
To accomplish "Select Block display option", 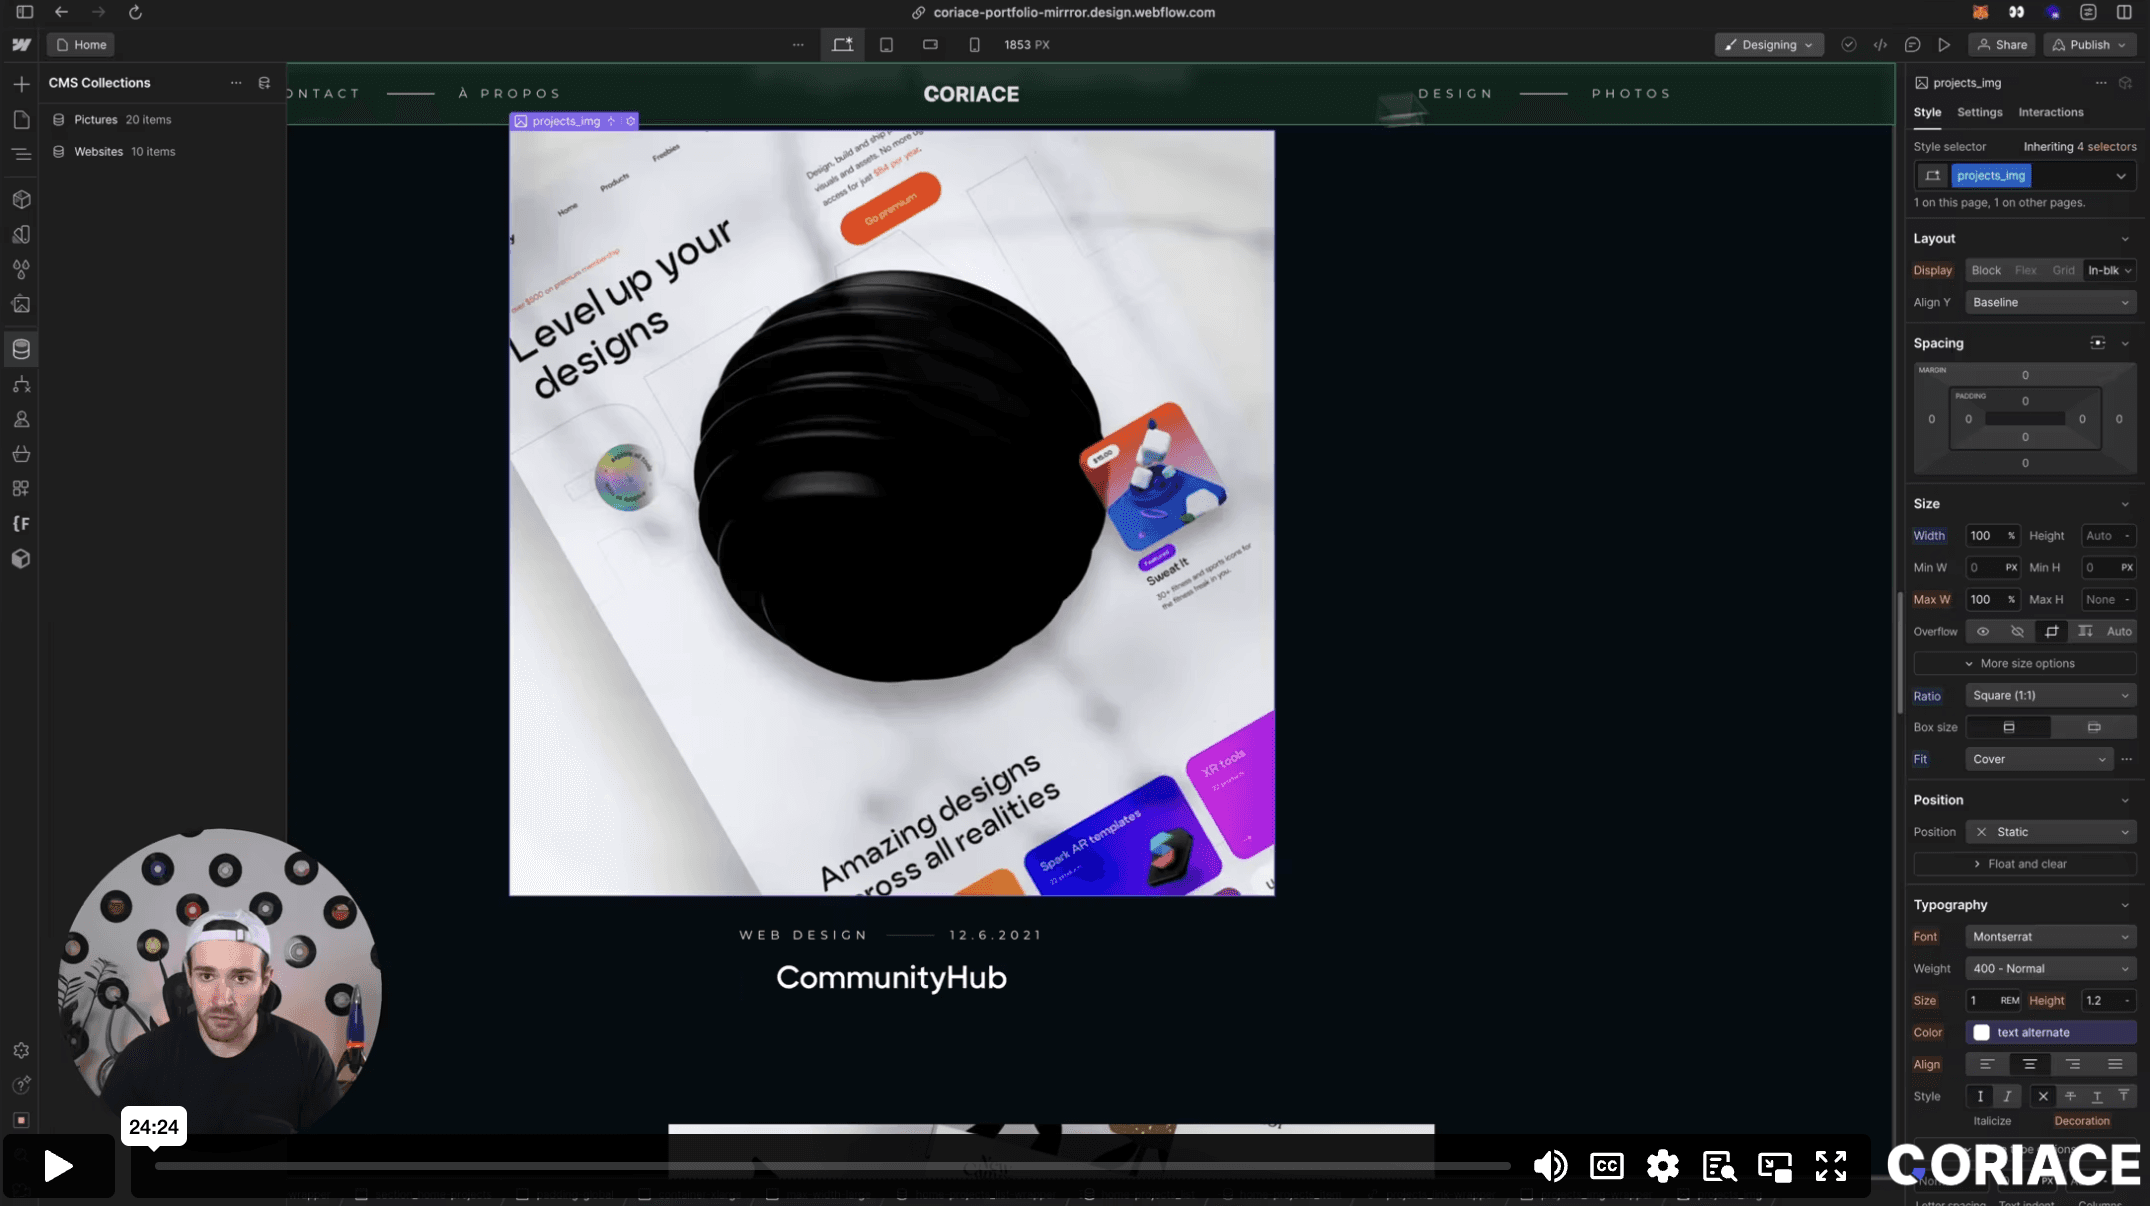I will point(1985,270).
